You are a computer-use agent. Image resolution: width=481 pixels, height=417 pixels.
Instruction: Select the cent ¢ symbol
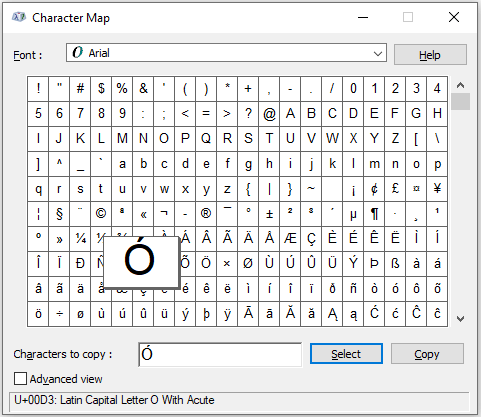click(x=374, y=189)
